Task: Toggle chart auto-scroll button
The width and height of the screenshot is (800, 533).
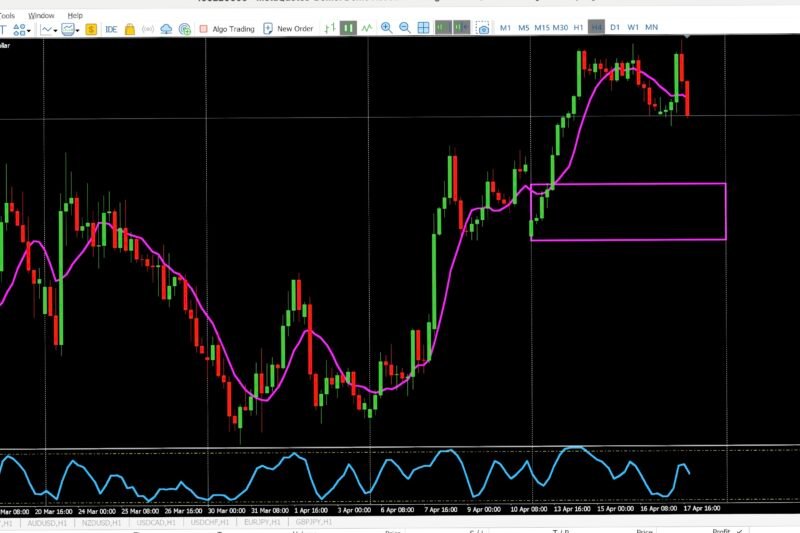Action: click(443, 27)
